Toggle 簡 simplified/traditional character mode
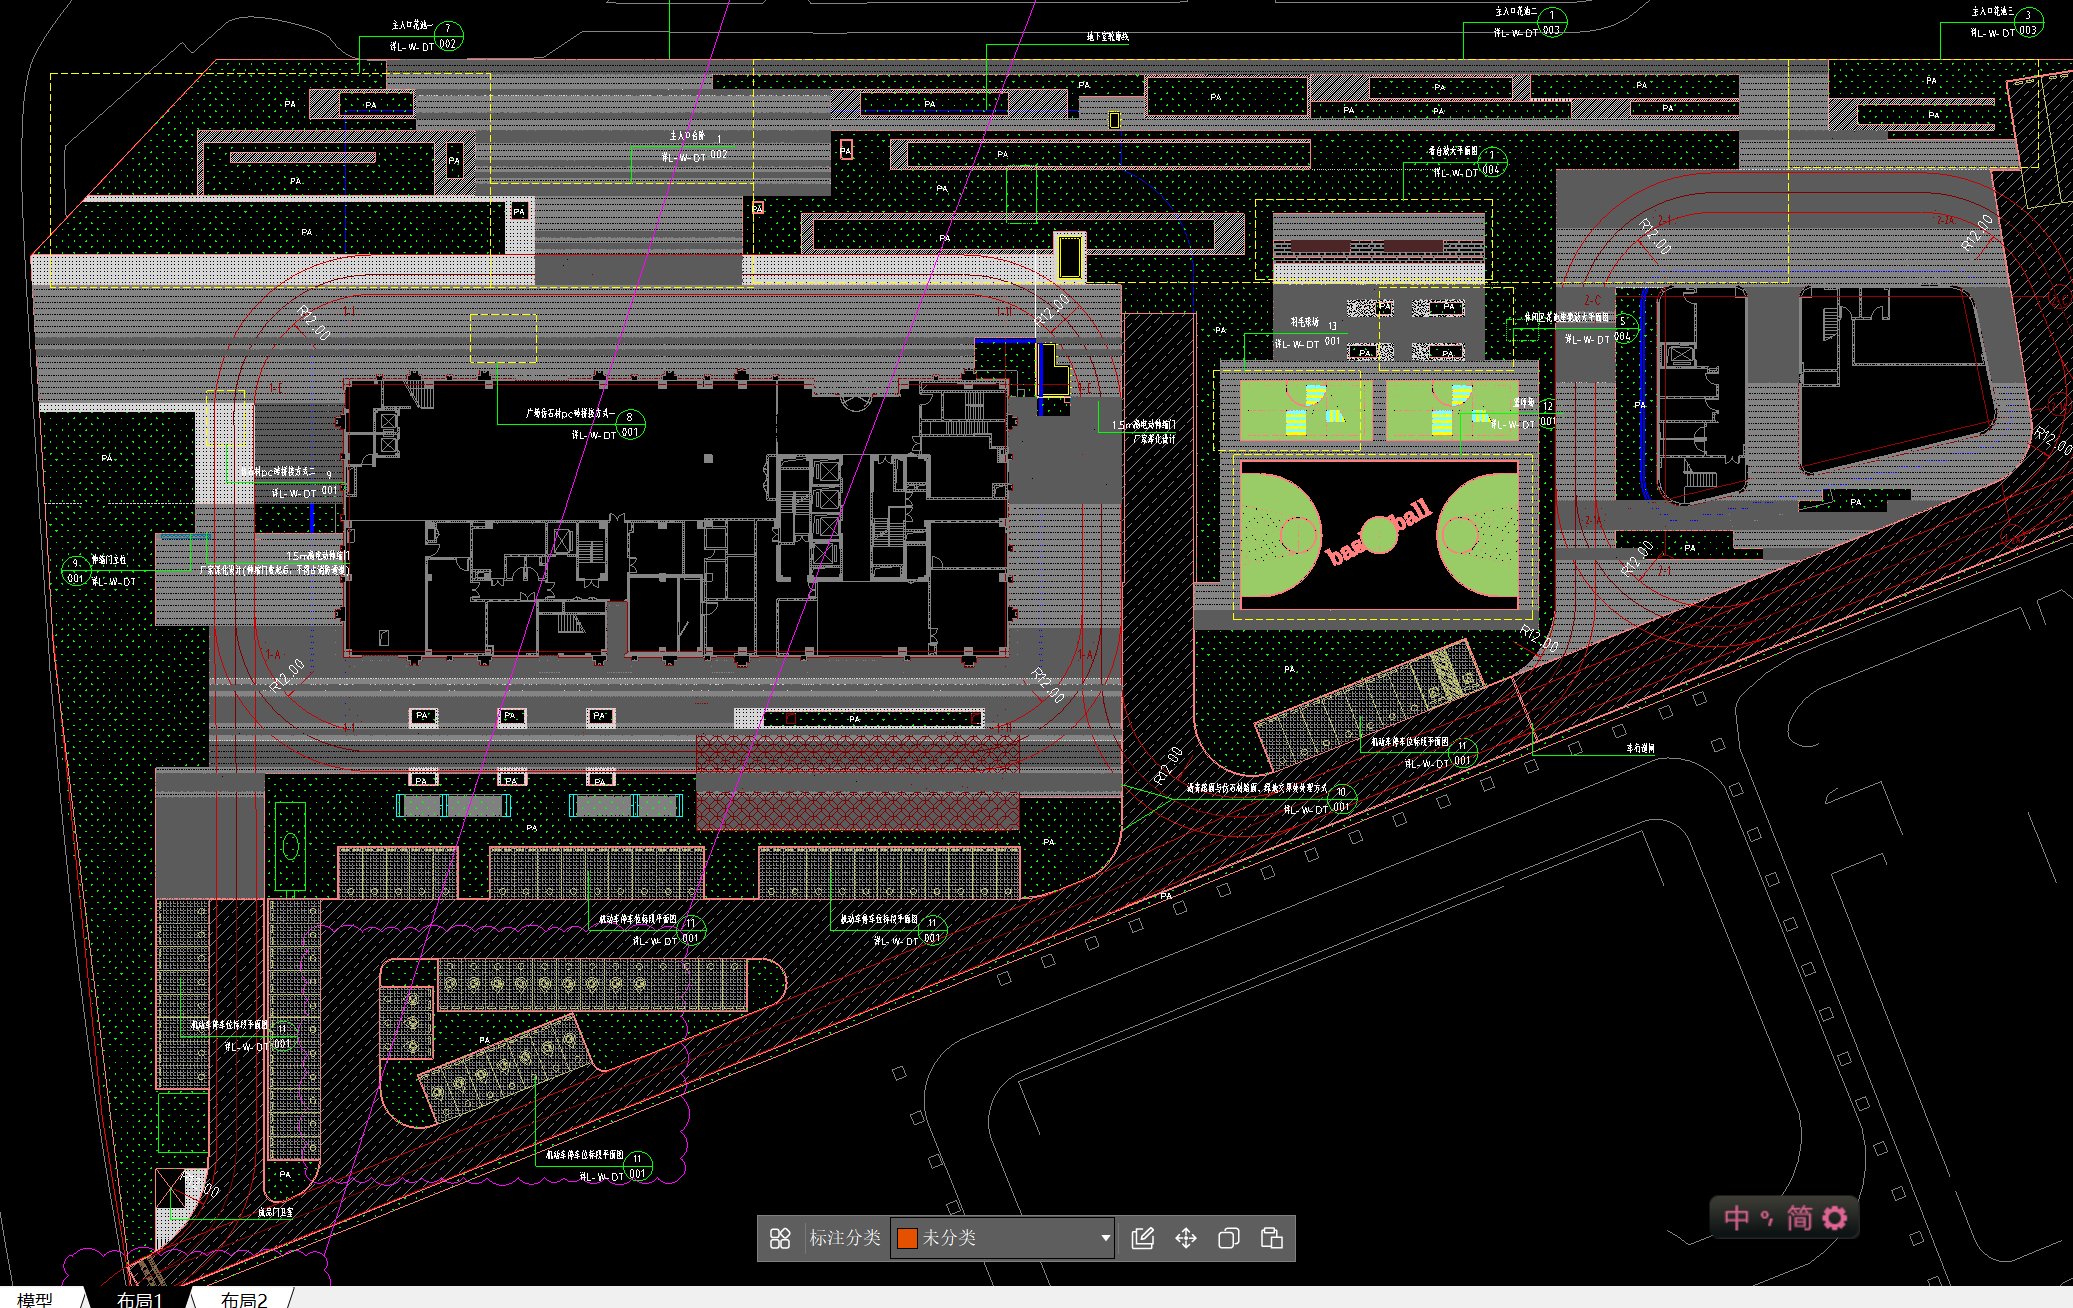The width and height of the screenshot is (2073, 1308). tap(1800, 1217)
